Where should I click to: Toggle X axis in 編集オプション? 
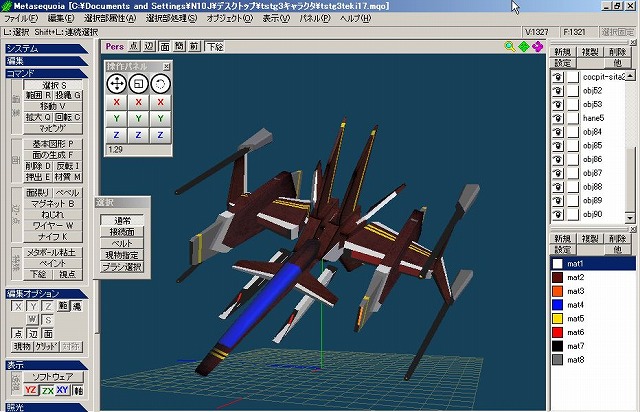tap(18, 306)
